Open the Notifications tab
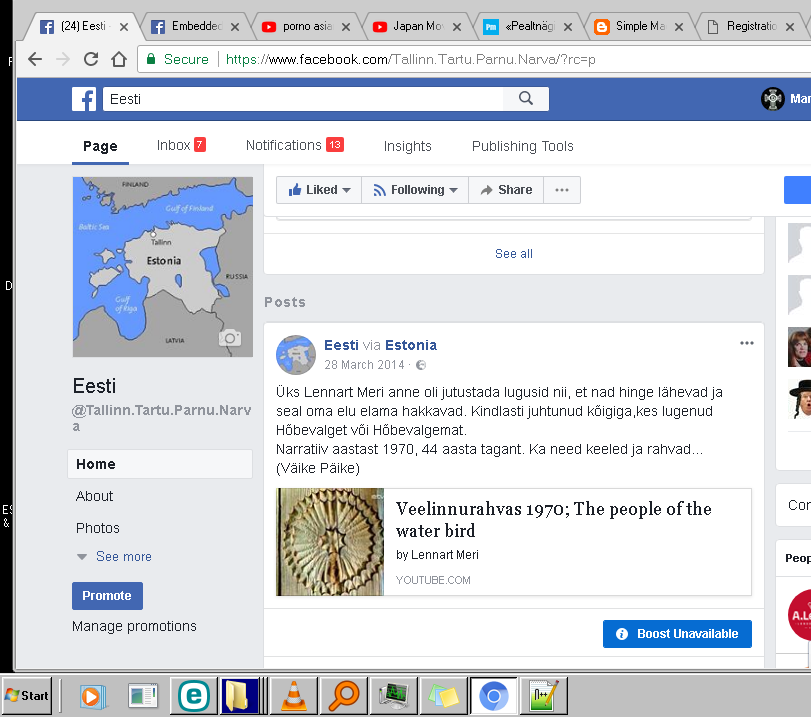The image size is (811, 717). coord(295,145)
